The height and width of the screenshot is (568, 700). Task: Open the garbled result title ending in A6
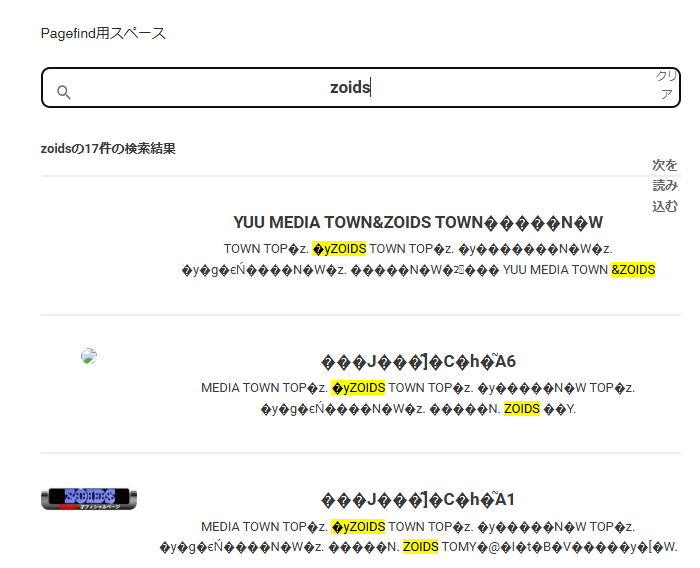click(x=418, y=361)
